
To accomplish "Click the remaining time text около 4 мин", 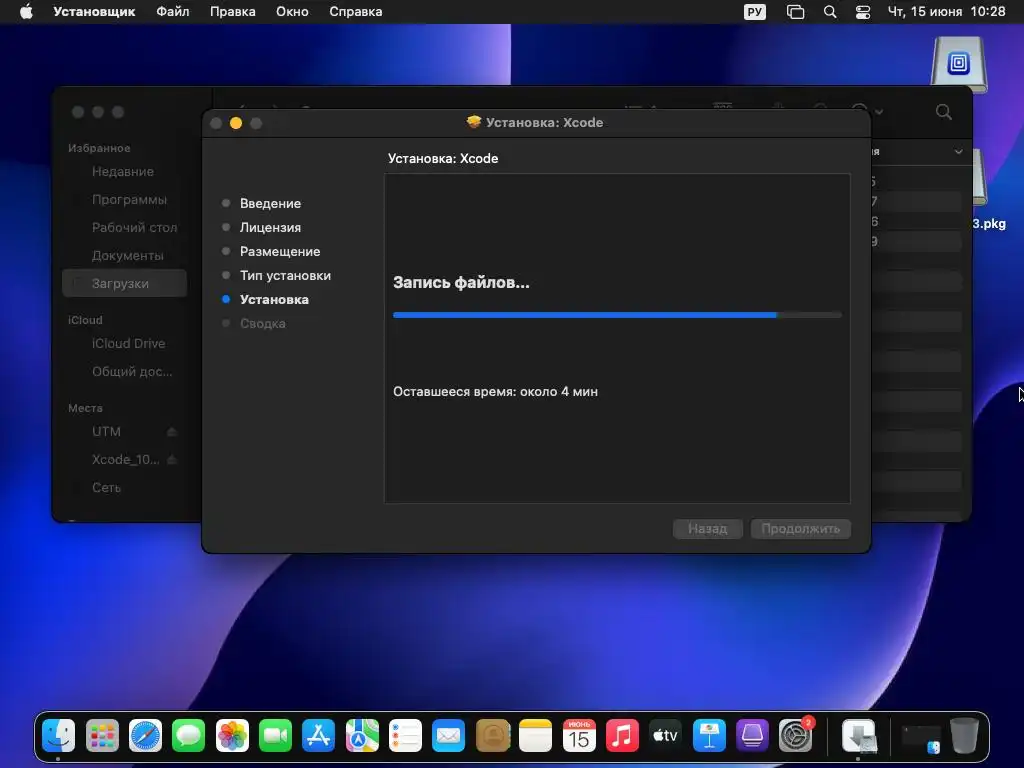I will pyautogui.click(x=559, y=392).
